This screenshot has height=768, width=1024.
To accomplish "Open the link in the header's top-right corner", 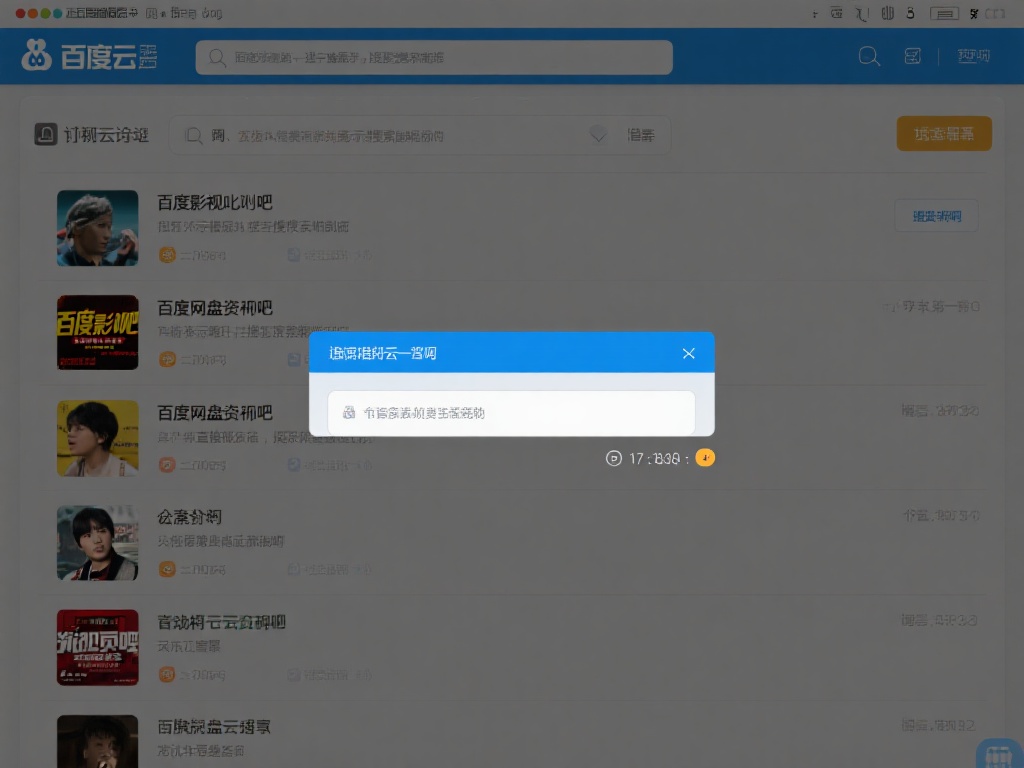I will 973,56.
